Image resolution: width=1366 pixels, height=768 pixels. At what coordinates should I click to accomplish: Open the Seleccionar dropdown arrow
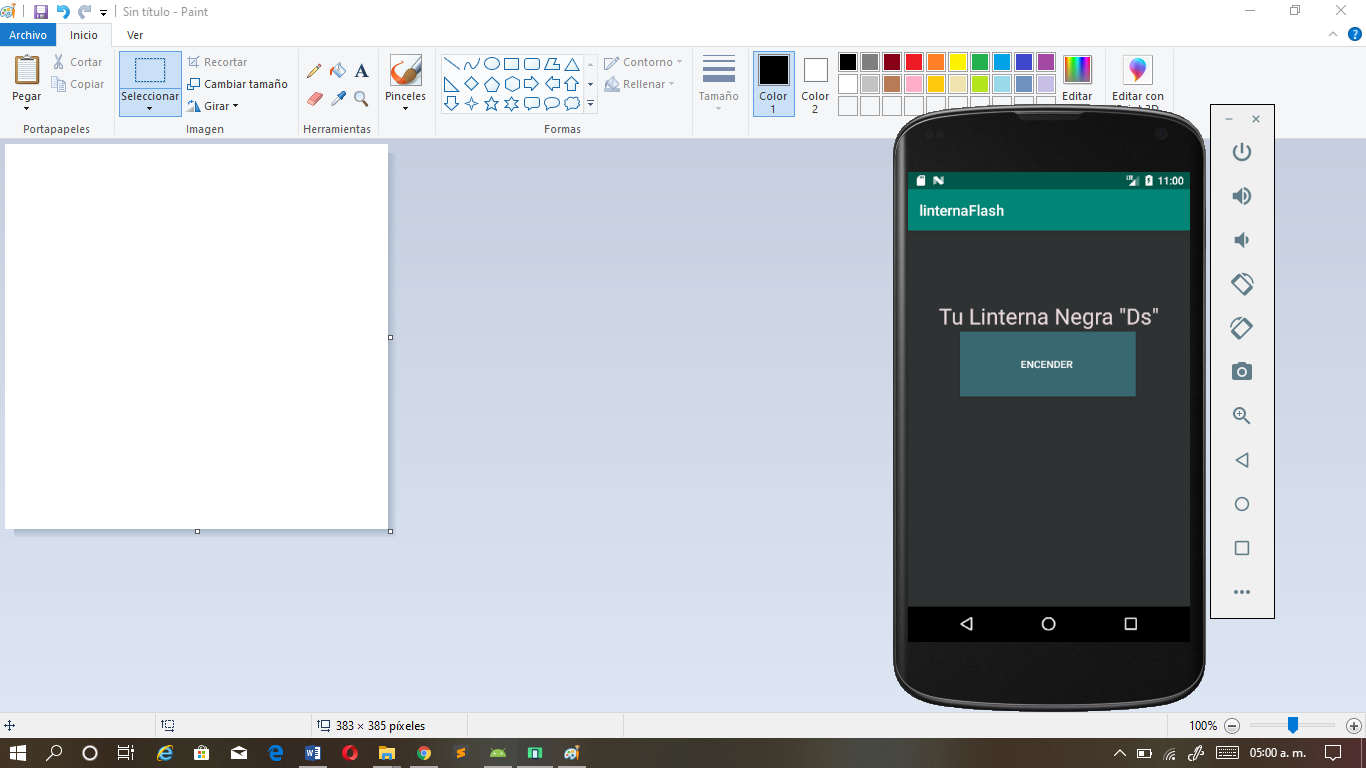[x=150, y=109]
